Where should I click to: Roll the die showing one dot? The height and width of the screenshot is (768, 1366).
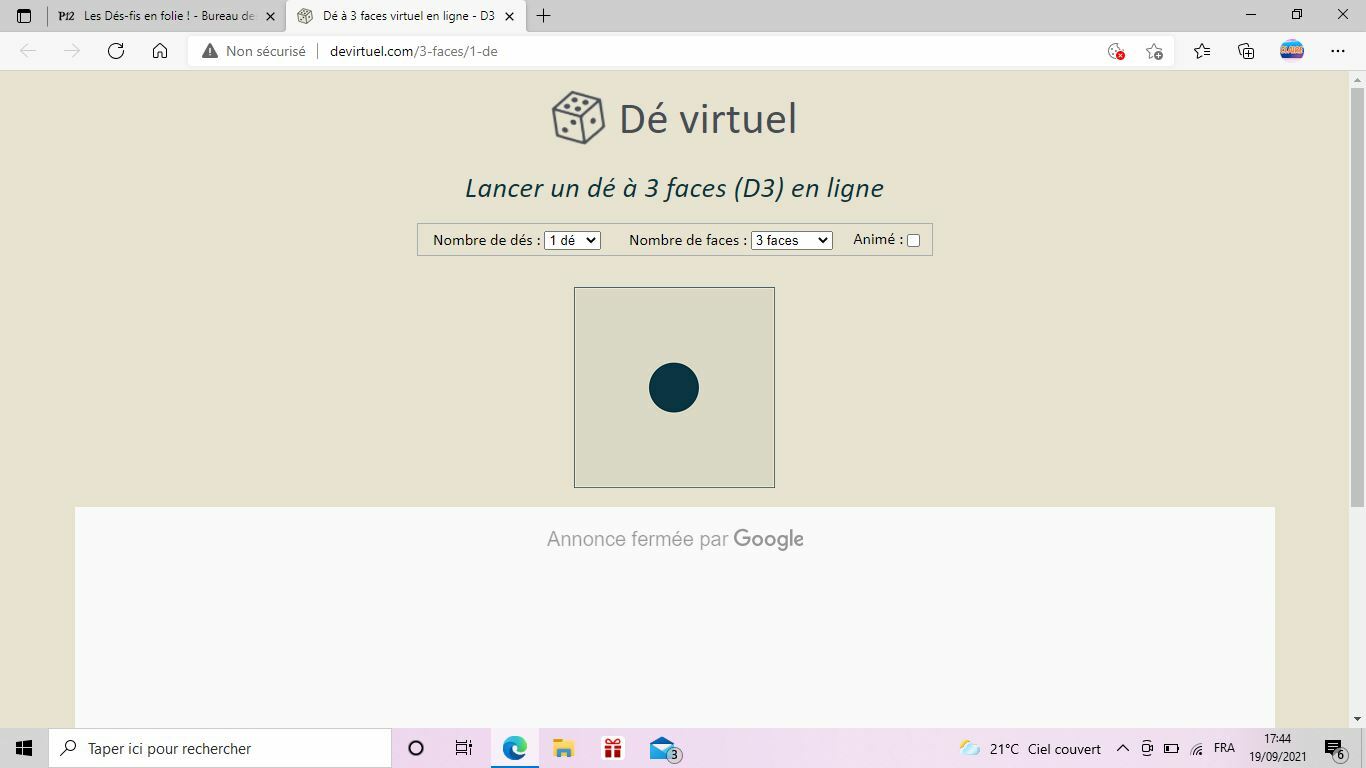[x=674, y=388]
